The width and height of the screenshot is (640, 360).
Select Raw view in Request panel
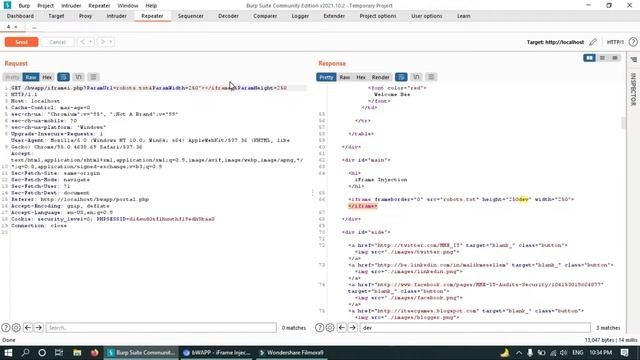pos(31,77)
